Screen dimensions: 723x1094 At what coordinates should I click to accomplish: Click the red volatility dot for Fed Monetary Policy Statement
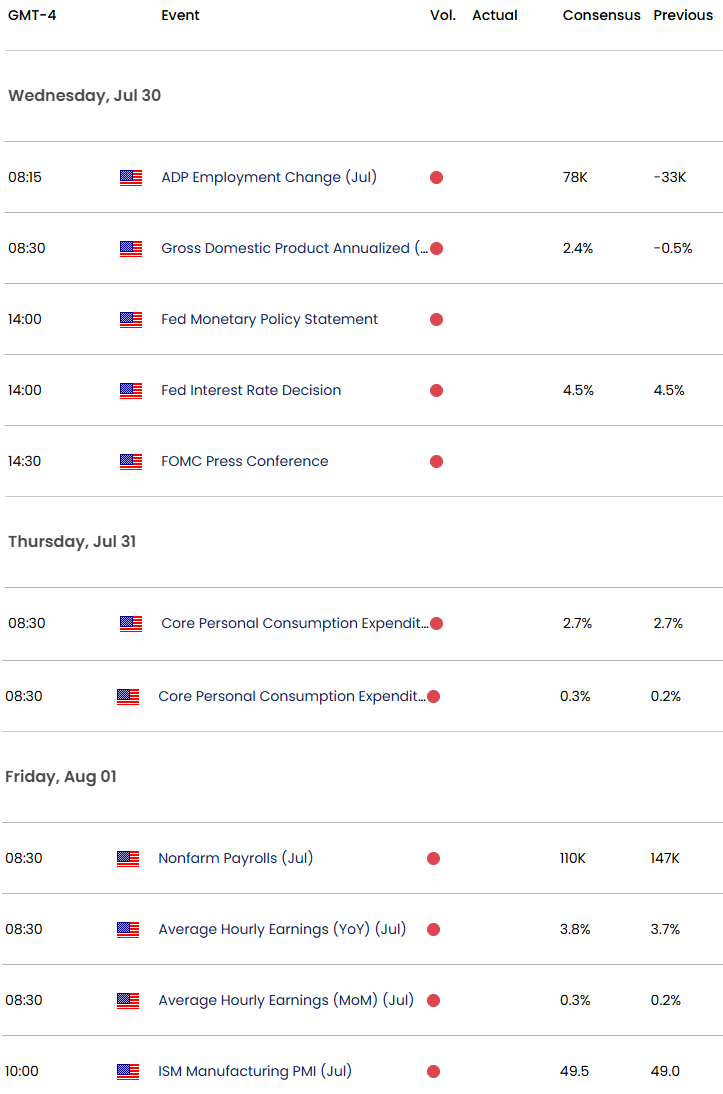tap(437, 320)
